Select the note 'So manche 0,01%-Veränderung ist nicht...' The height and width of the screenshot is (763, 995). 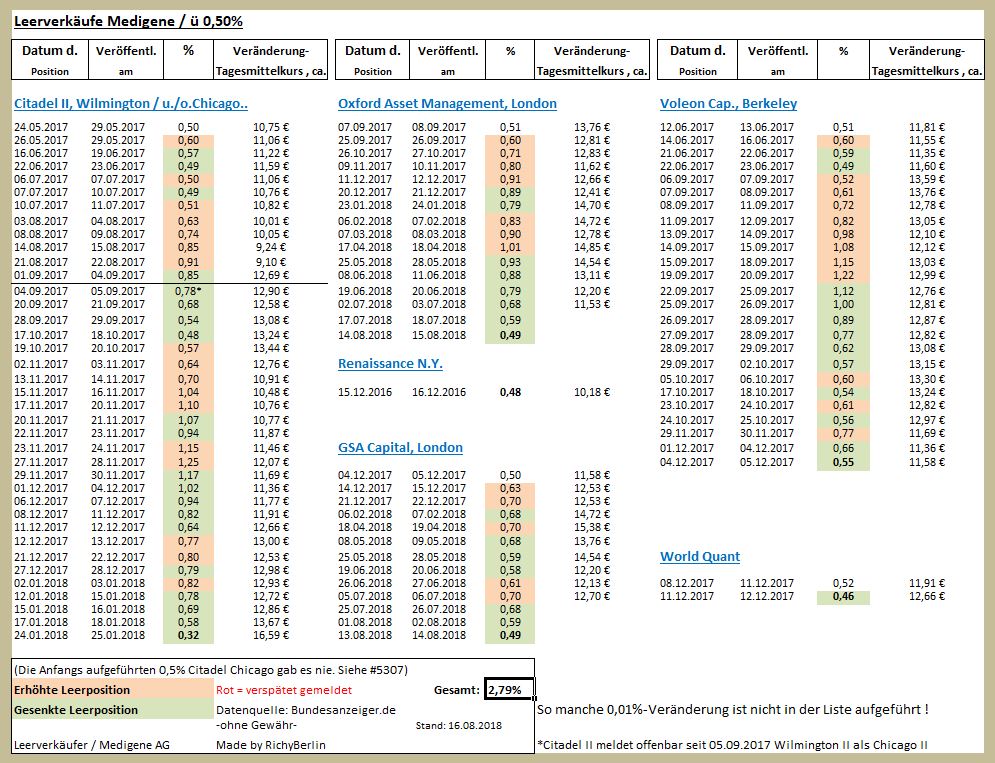coord(733,710)
